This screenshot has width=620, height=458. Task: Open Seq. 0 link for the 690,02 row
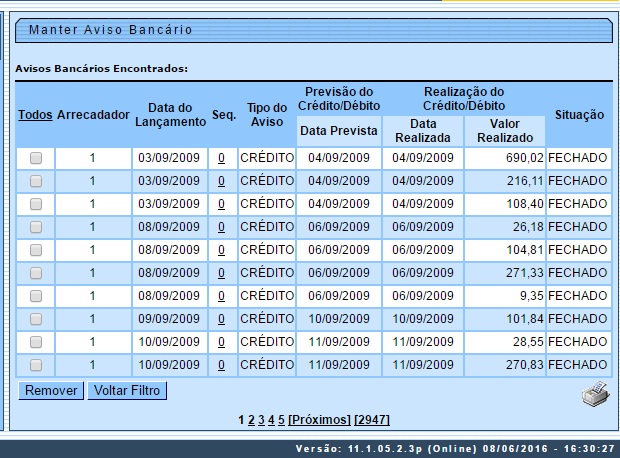(x=221, y=158)
